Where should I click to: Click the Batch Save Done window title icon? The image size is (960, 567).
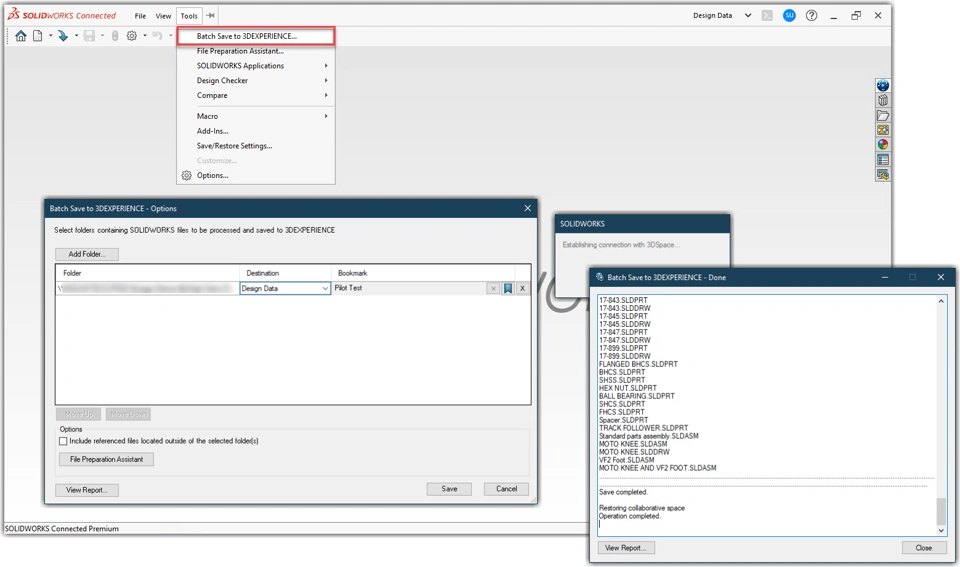(599, 277)
